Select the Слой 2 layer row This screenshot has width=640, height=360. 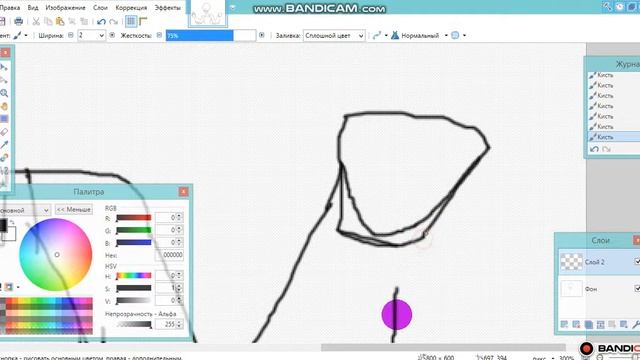pos(599,262)
